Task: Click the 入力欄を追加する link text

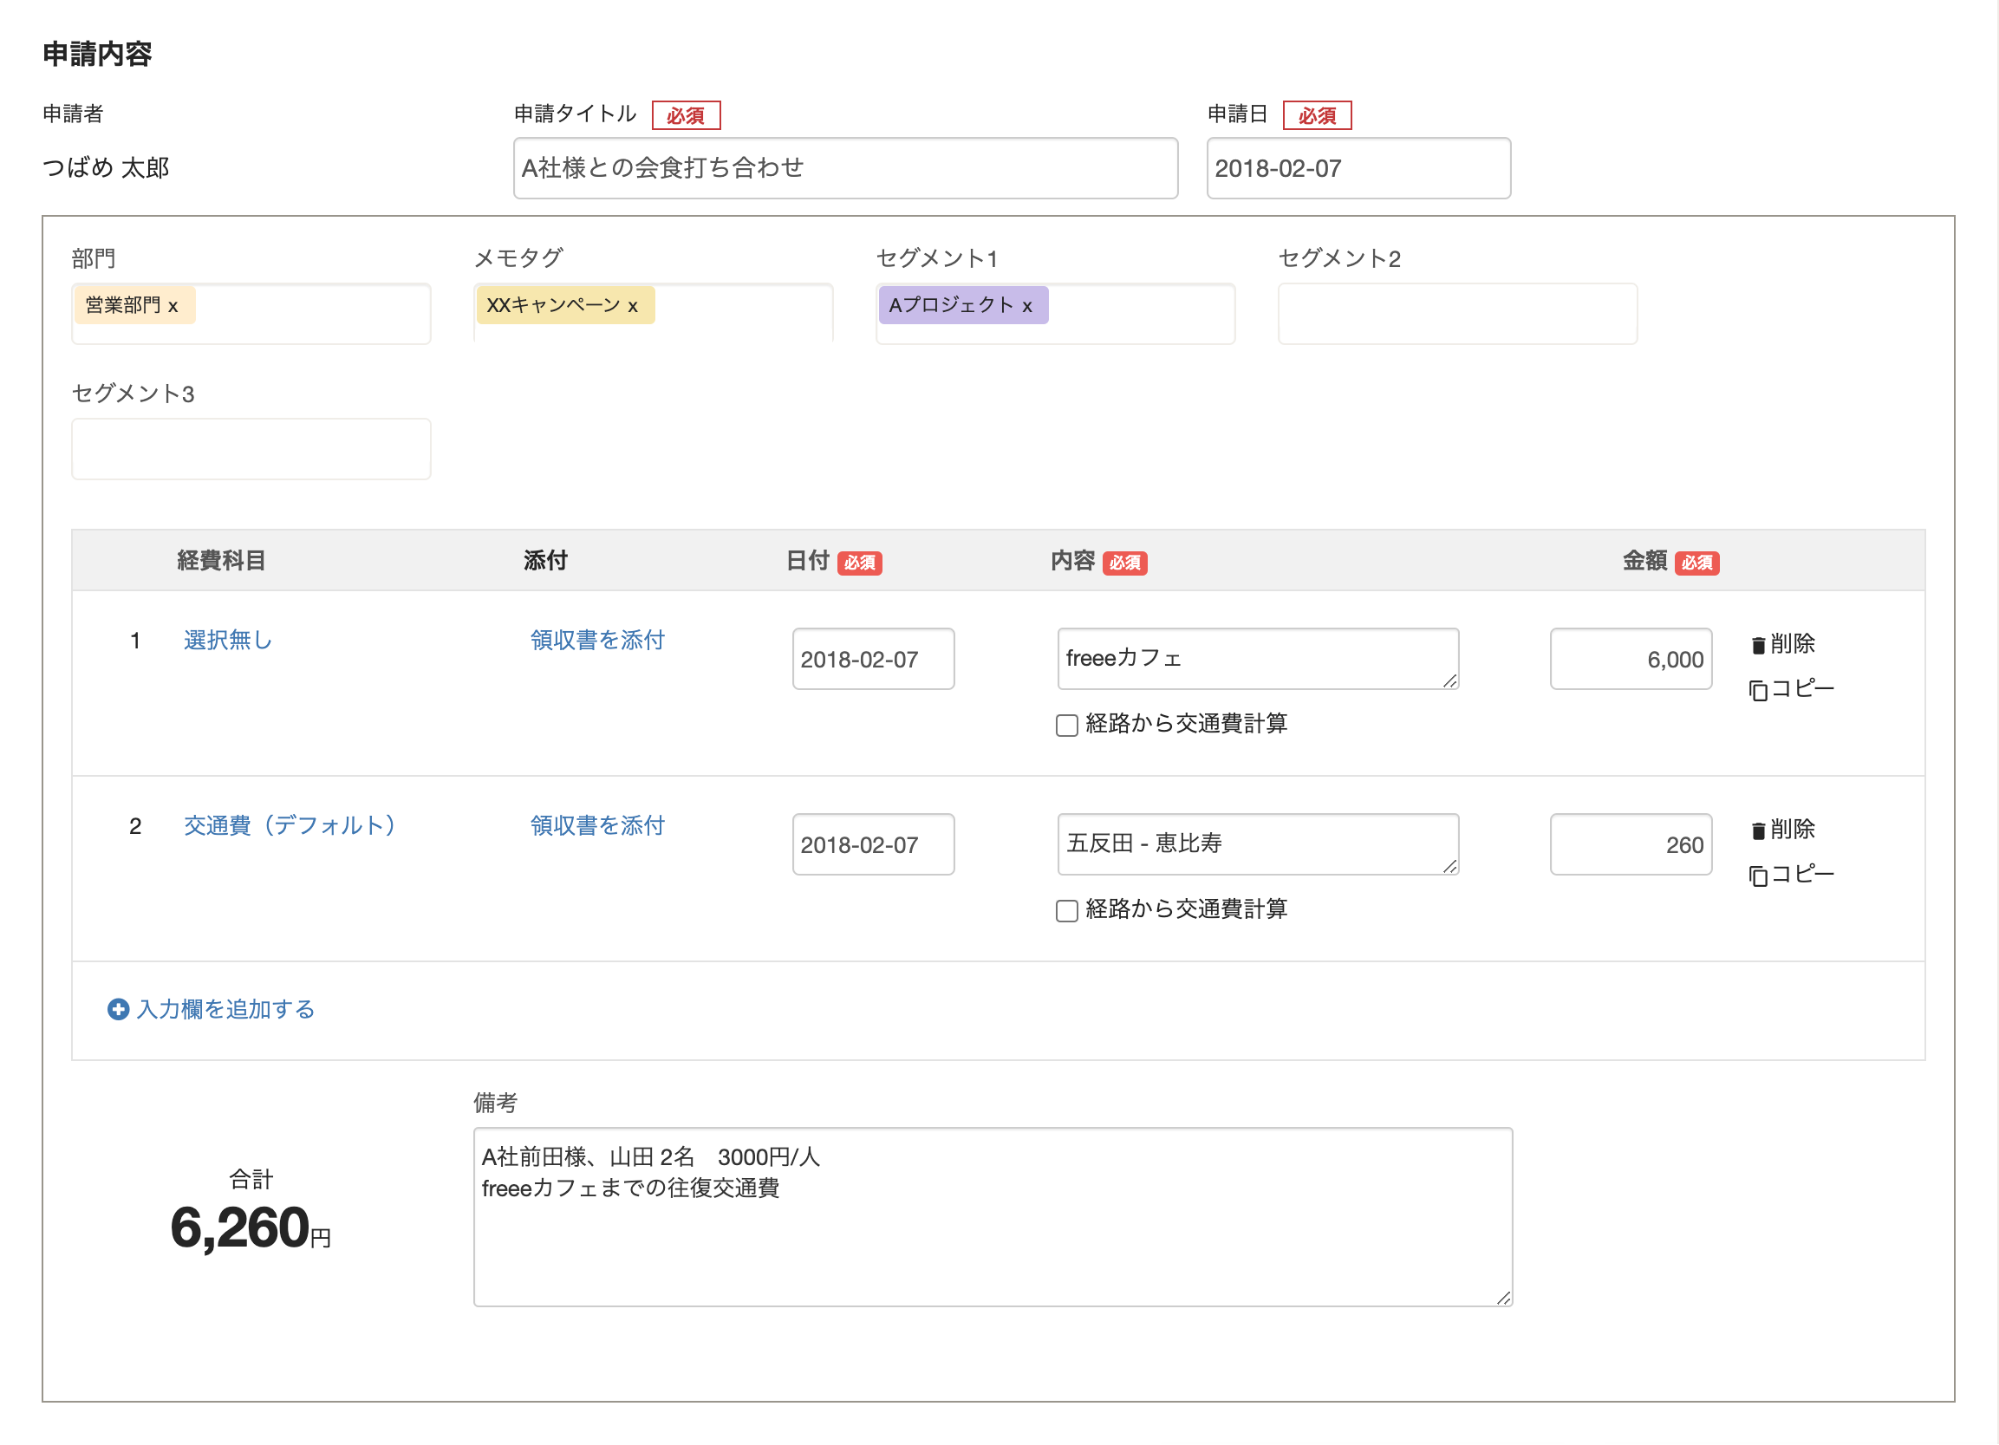Action: tap(226, 1009)
